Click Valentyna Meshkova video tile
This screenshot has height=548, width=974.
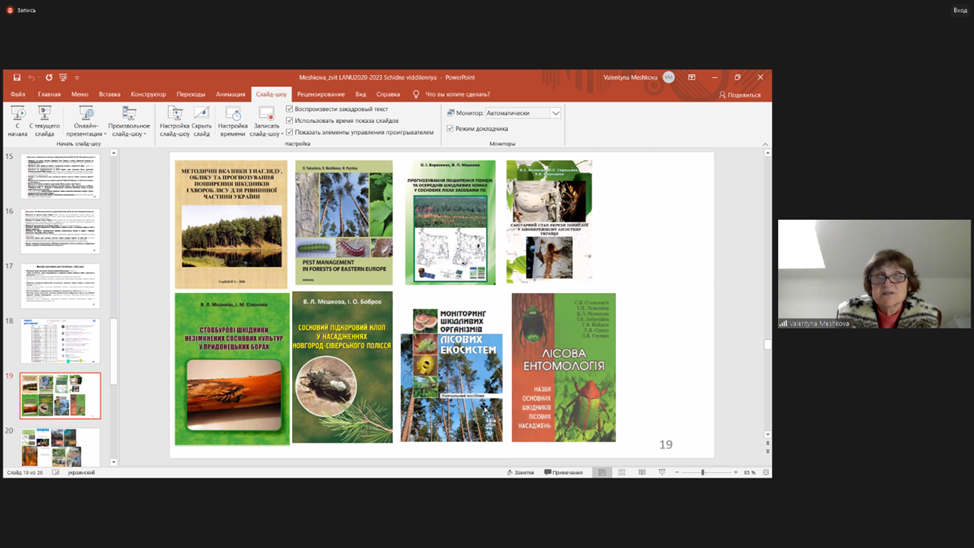(874, 274)
